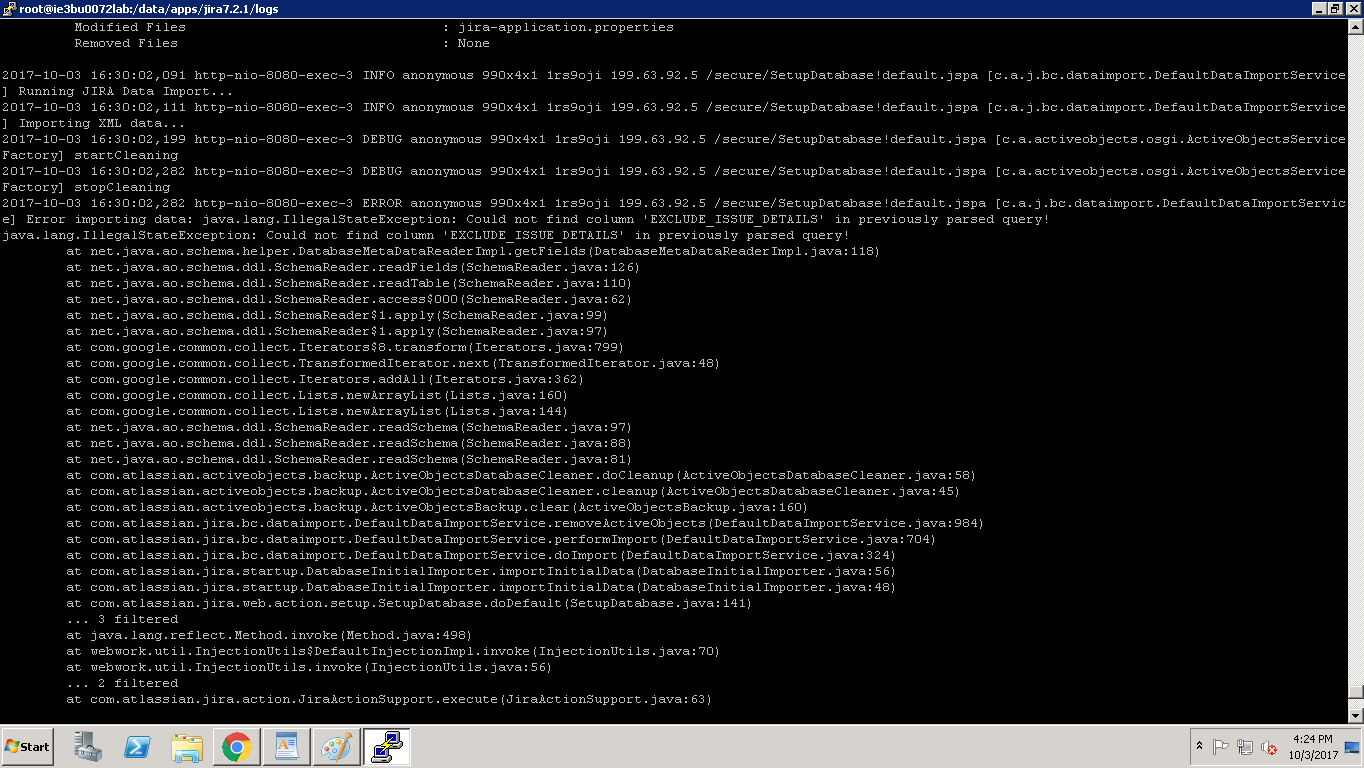
Task: Click the SchemaReader.readFields stack line
Action: [353, 267]
